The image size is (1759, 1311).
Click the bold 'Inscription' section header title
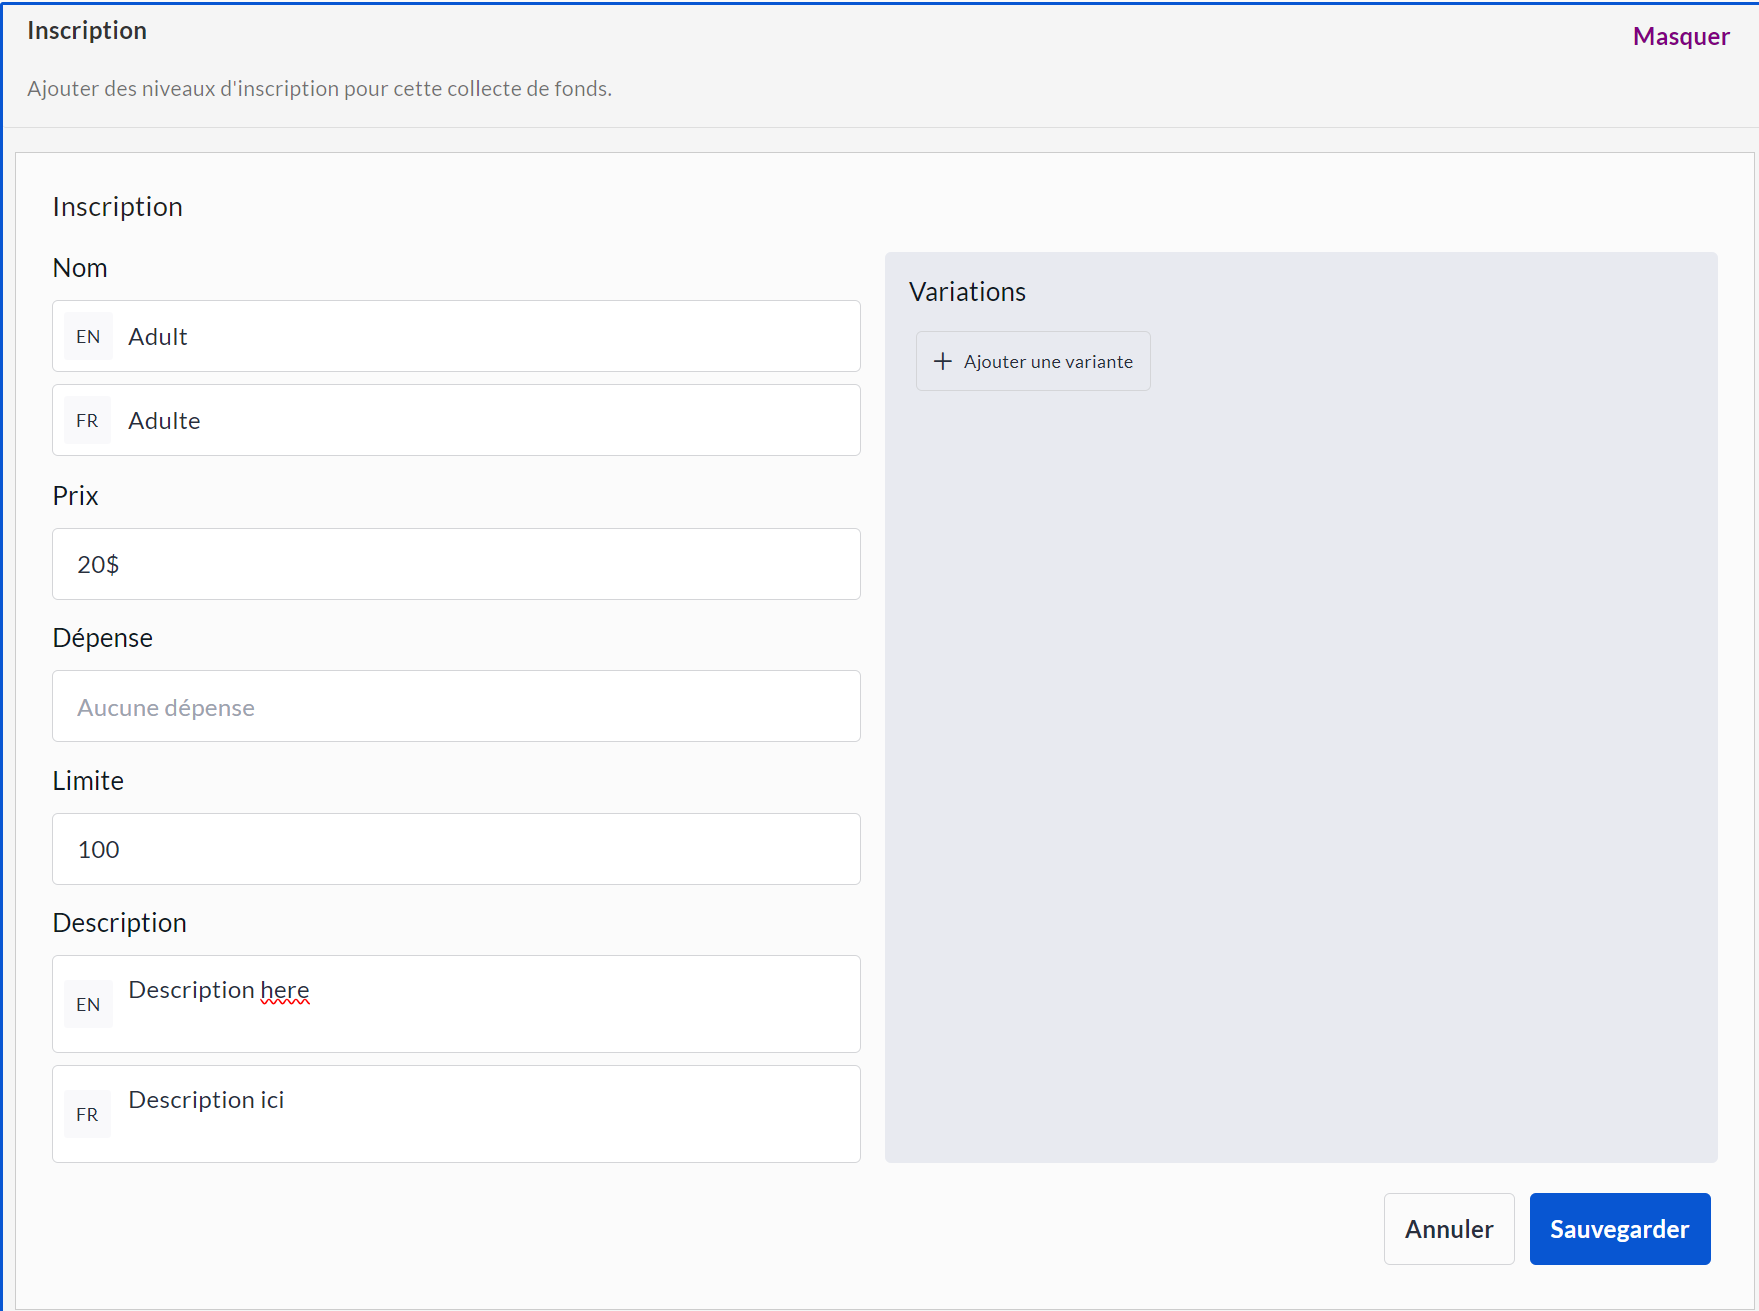coord(87,31)
